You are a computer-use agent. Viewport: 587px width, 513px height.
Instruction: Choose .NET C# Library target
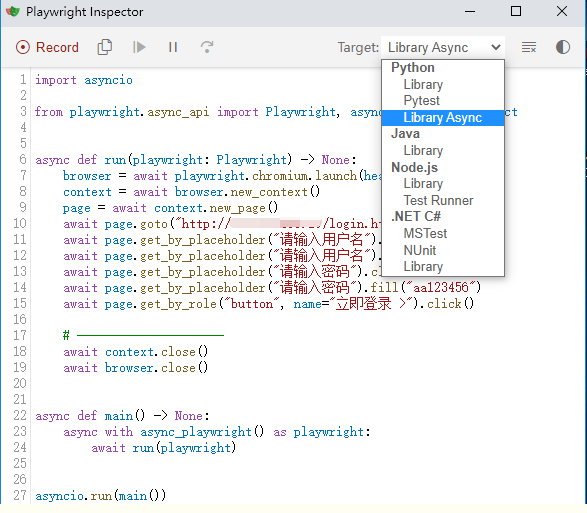pyautogui.click(x=423, y=267)
